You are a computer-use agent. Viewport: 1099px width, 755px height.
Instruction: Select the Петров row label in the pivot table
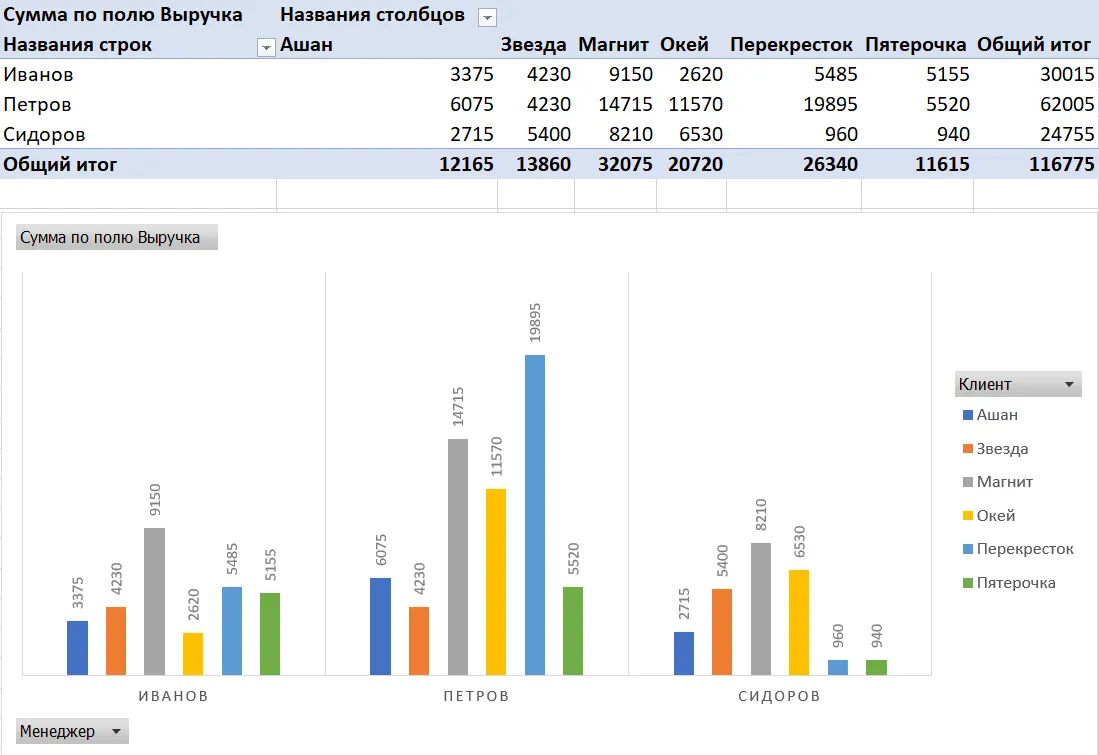[x=37, y=104]
